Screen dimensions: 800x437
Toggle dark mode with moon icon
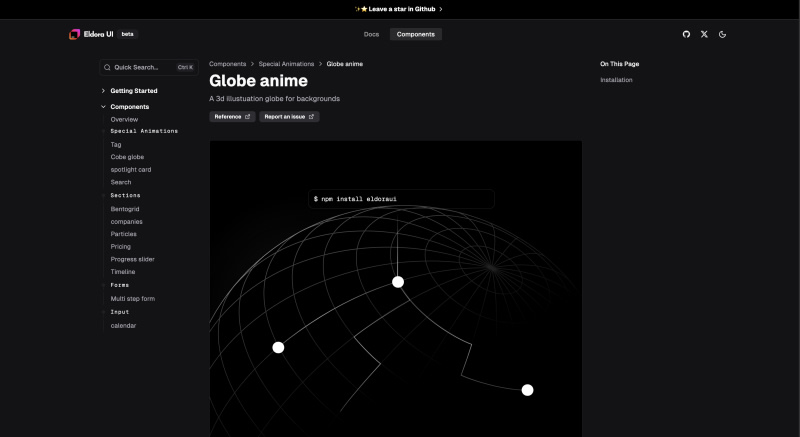click(722, 34)
